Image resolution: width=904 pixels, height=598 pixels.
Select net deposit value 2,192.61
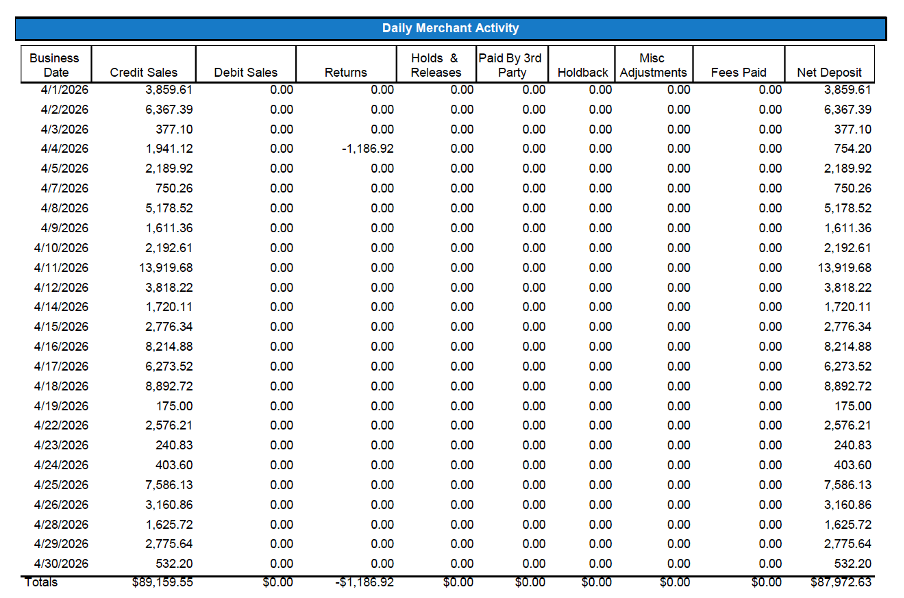(x=848, y=248)
